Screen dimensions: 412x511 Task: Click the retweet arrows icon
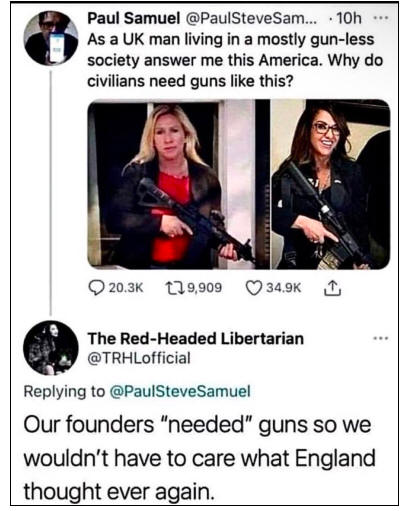175,288
